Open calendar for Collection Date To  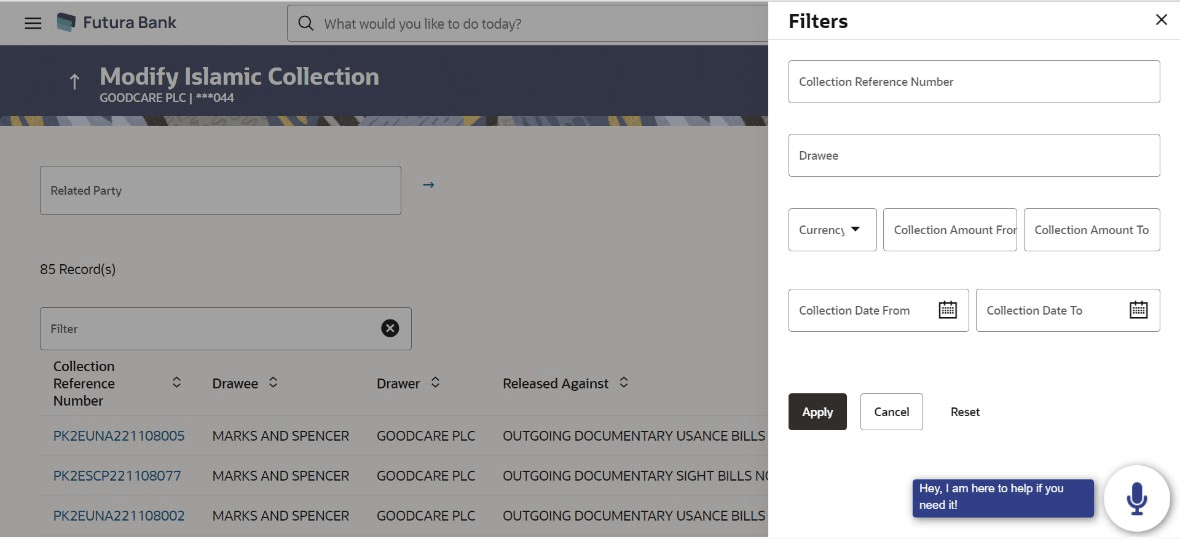1139,309
